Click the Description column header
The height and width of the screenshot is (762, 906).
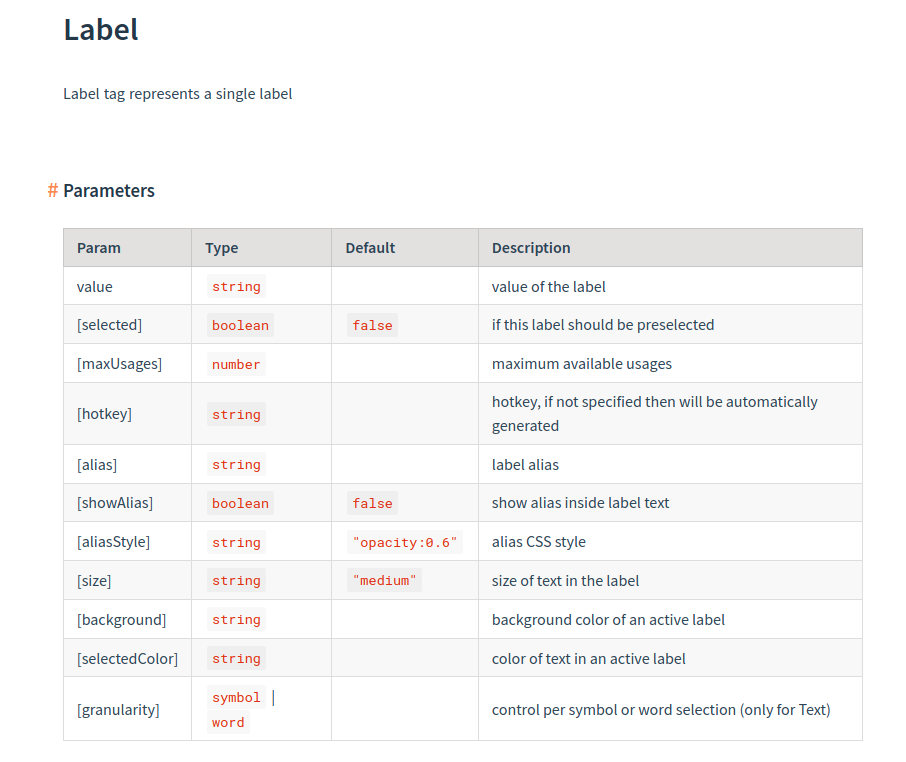(531, 247)
